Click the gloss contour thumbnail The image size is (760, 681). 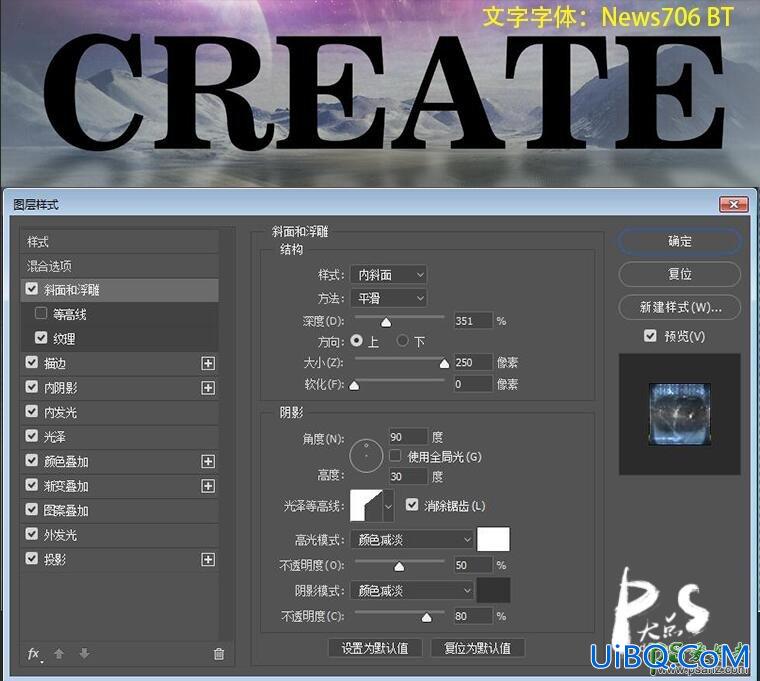(x=366, y=507)
